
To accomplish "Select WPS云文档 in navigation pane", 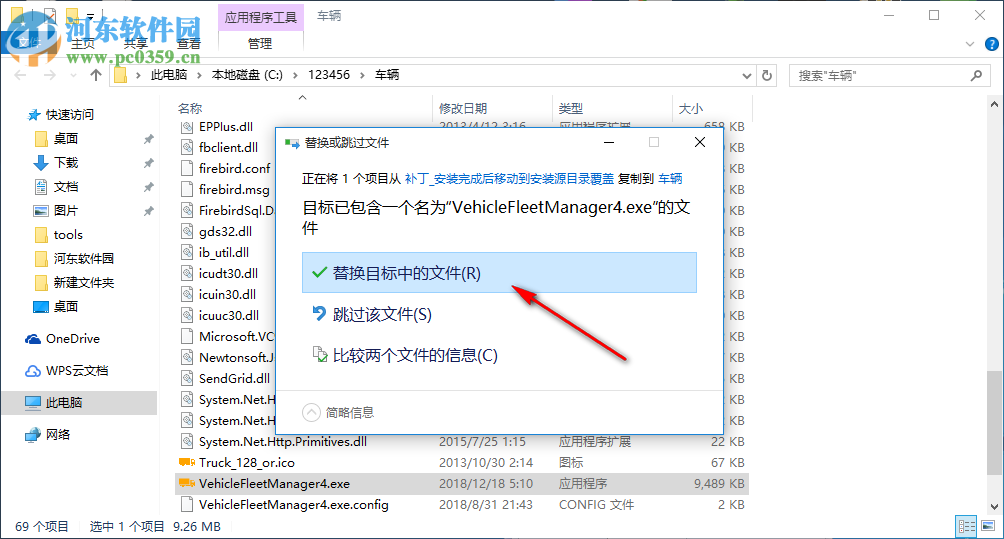I will pos(77,371).
